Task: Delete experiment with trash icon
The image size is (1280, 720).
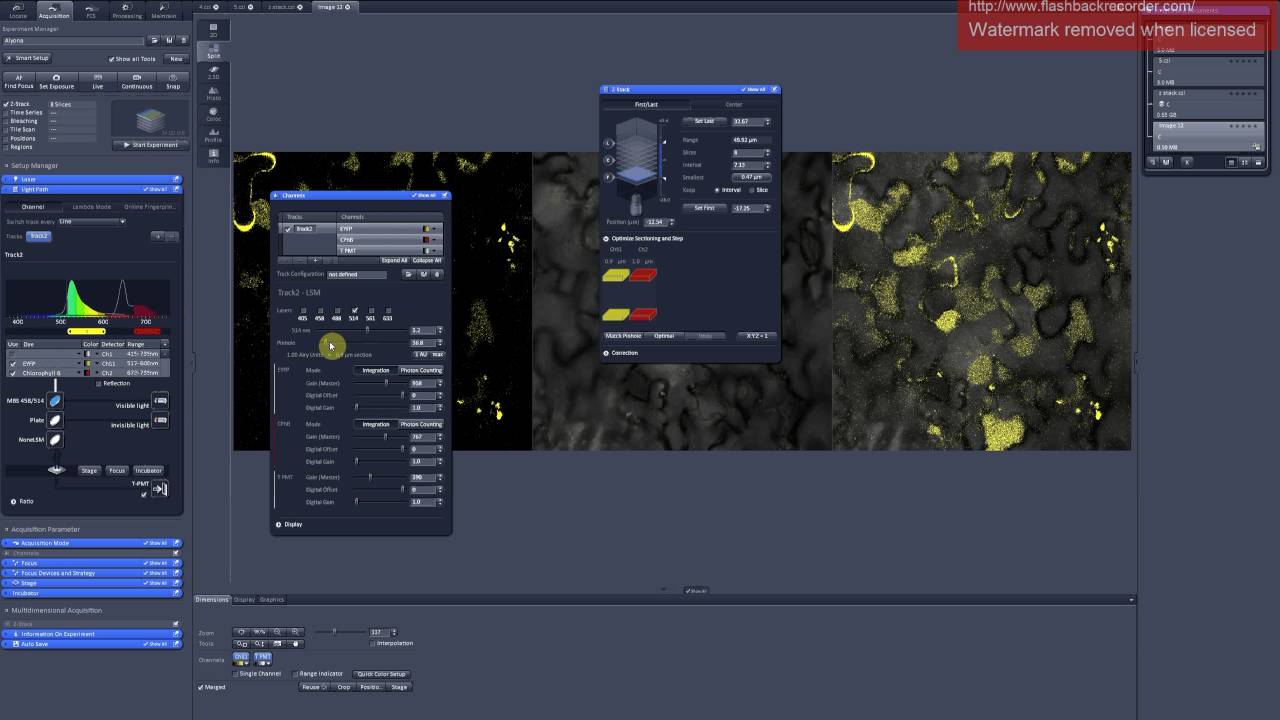Action: click(x=181, y=41)
